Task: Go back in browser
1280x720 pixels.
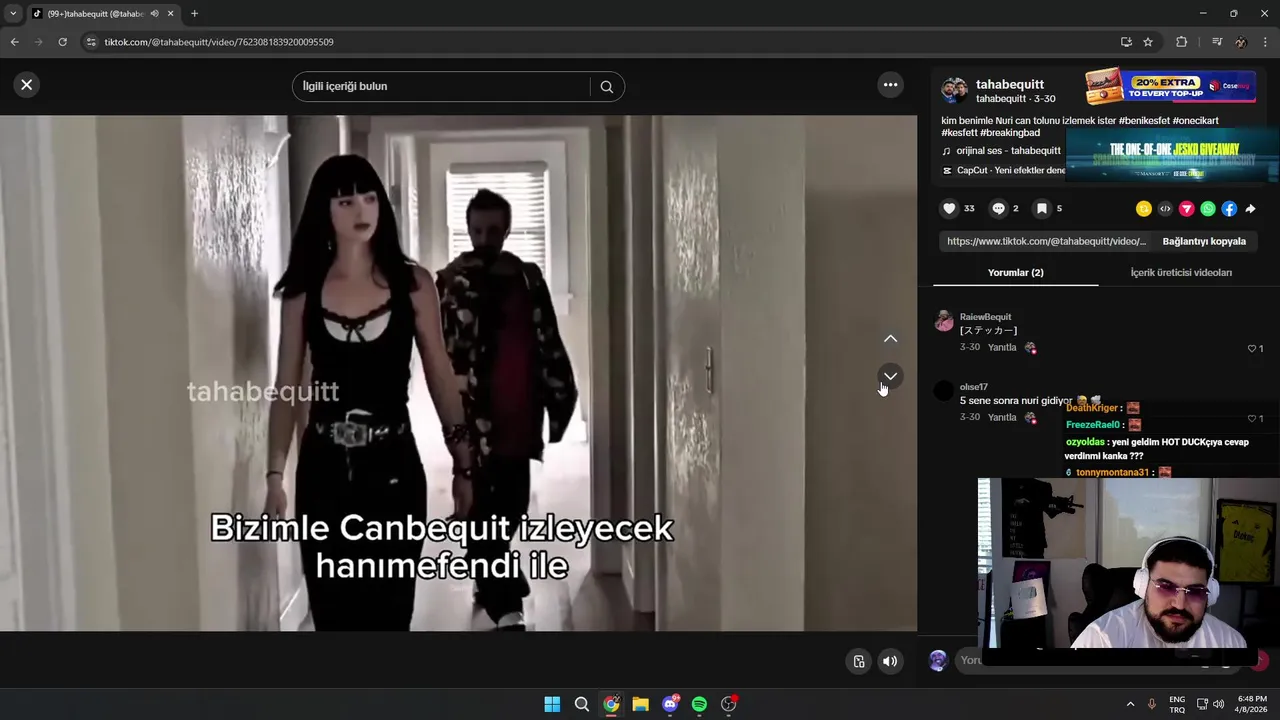Action: pyautogui.click(x=15, y=42)
